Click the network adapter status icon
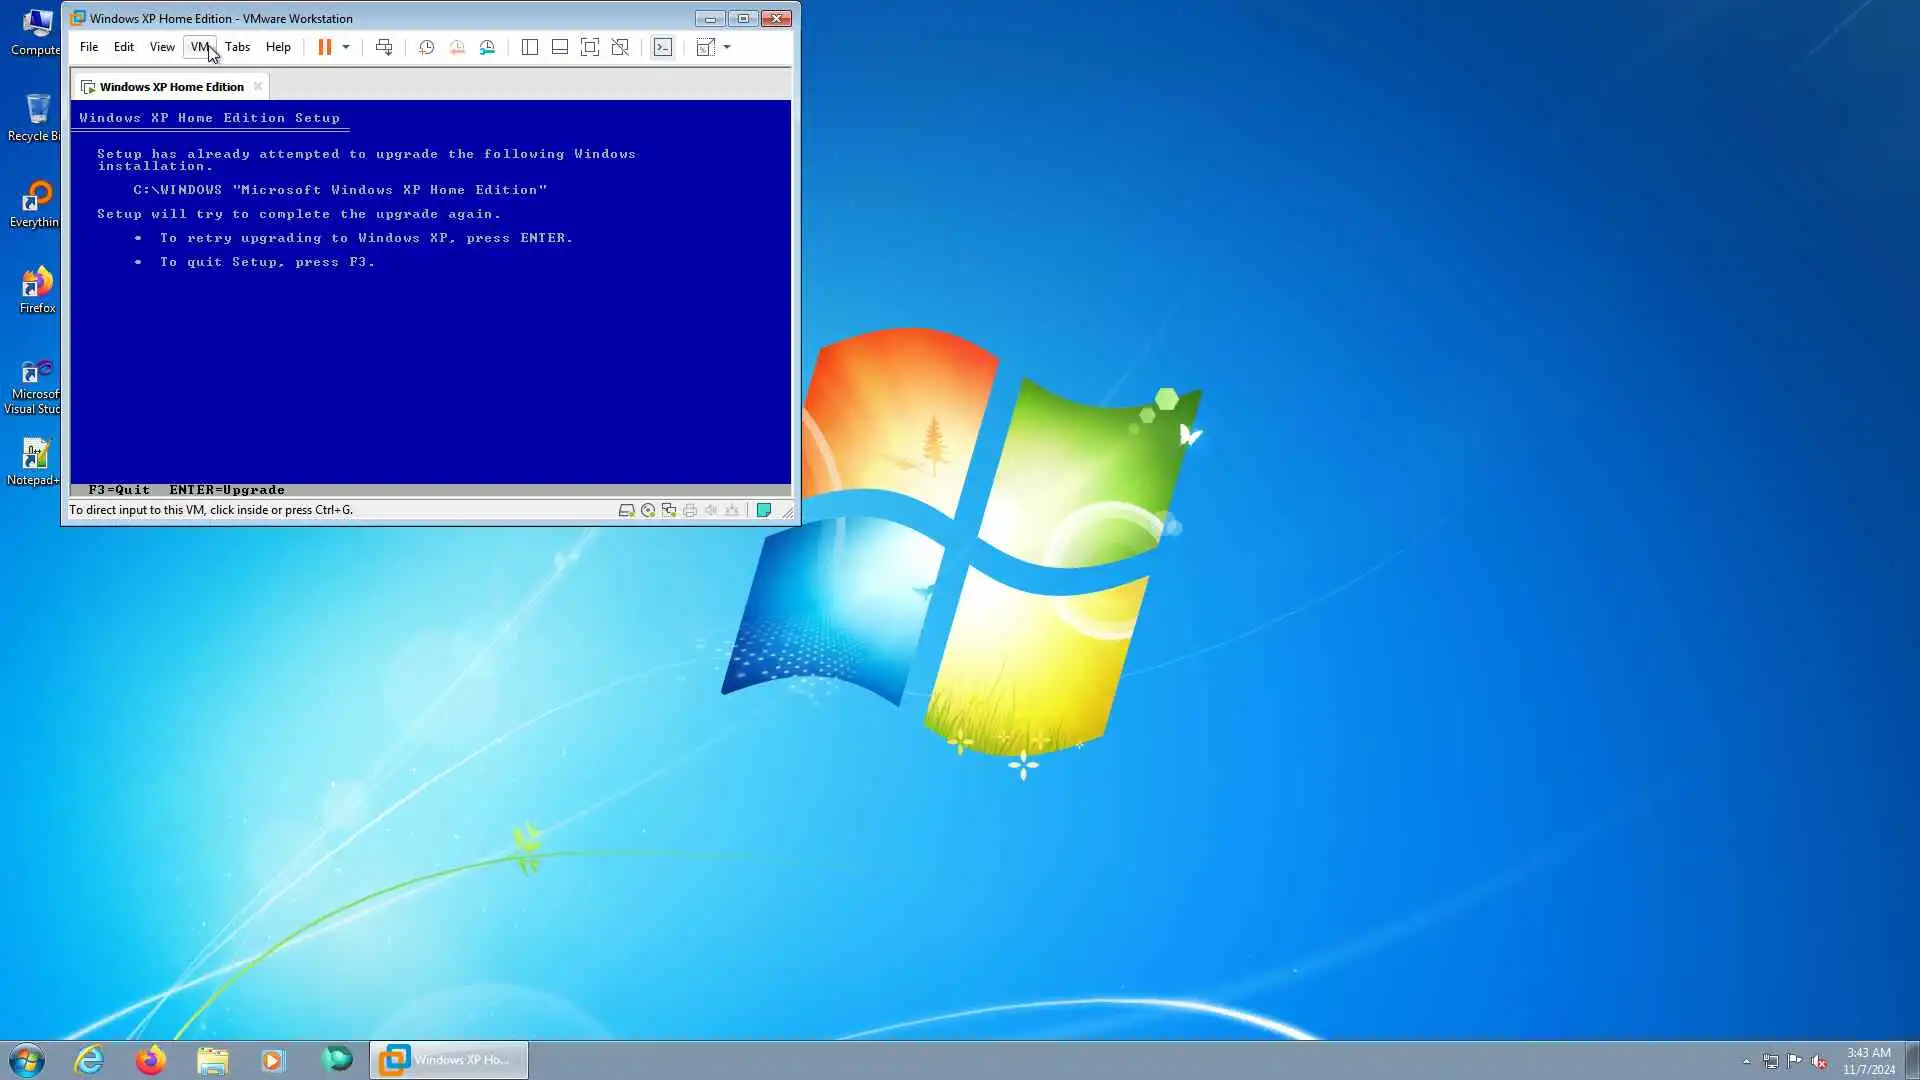This screenshot has width=1920, height=1080. click(x=669, y=510)
